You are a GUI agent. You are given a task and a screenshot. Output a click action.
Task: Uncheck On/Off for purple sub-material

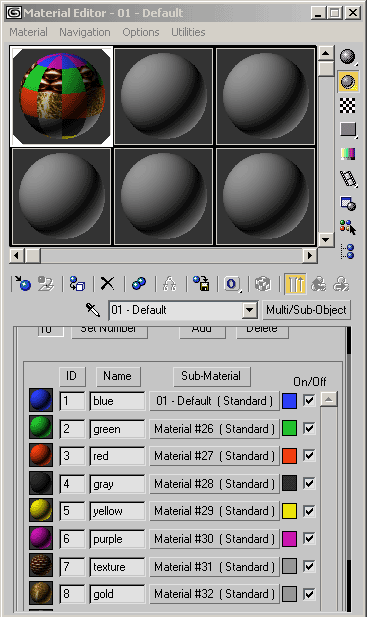[x=309, y=539]
